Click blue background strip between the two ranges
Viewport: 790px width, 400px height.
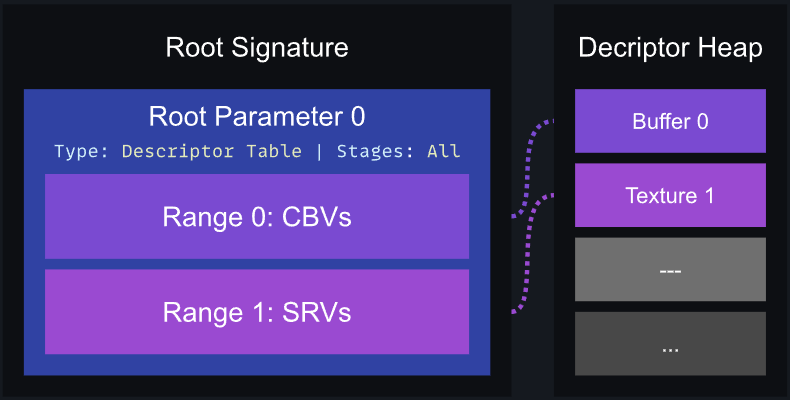(257, 264)
